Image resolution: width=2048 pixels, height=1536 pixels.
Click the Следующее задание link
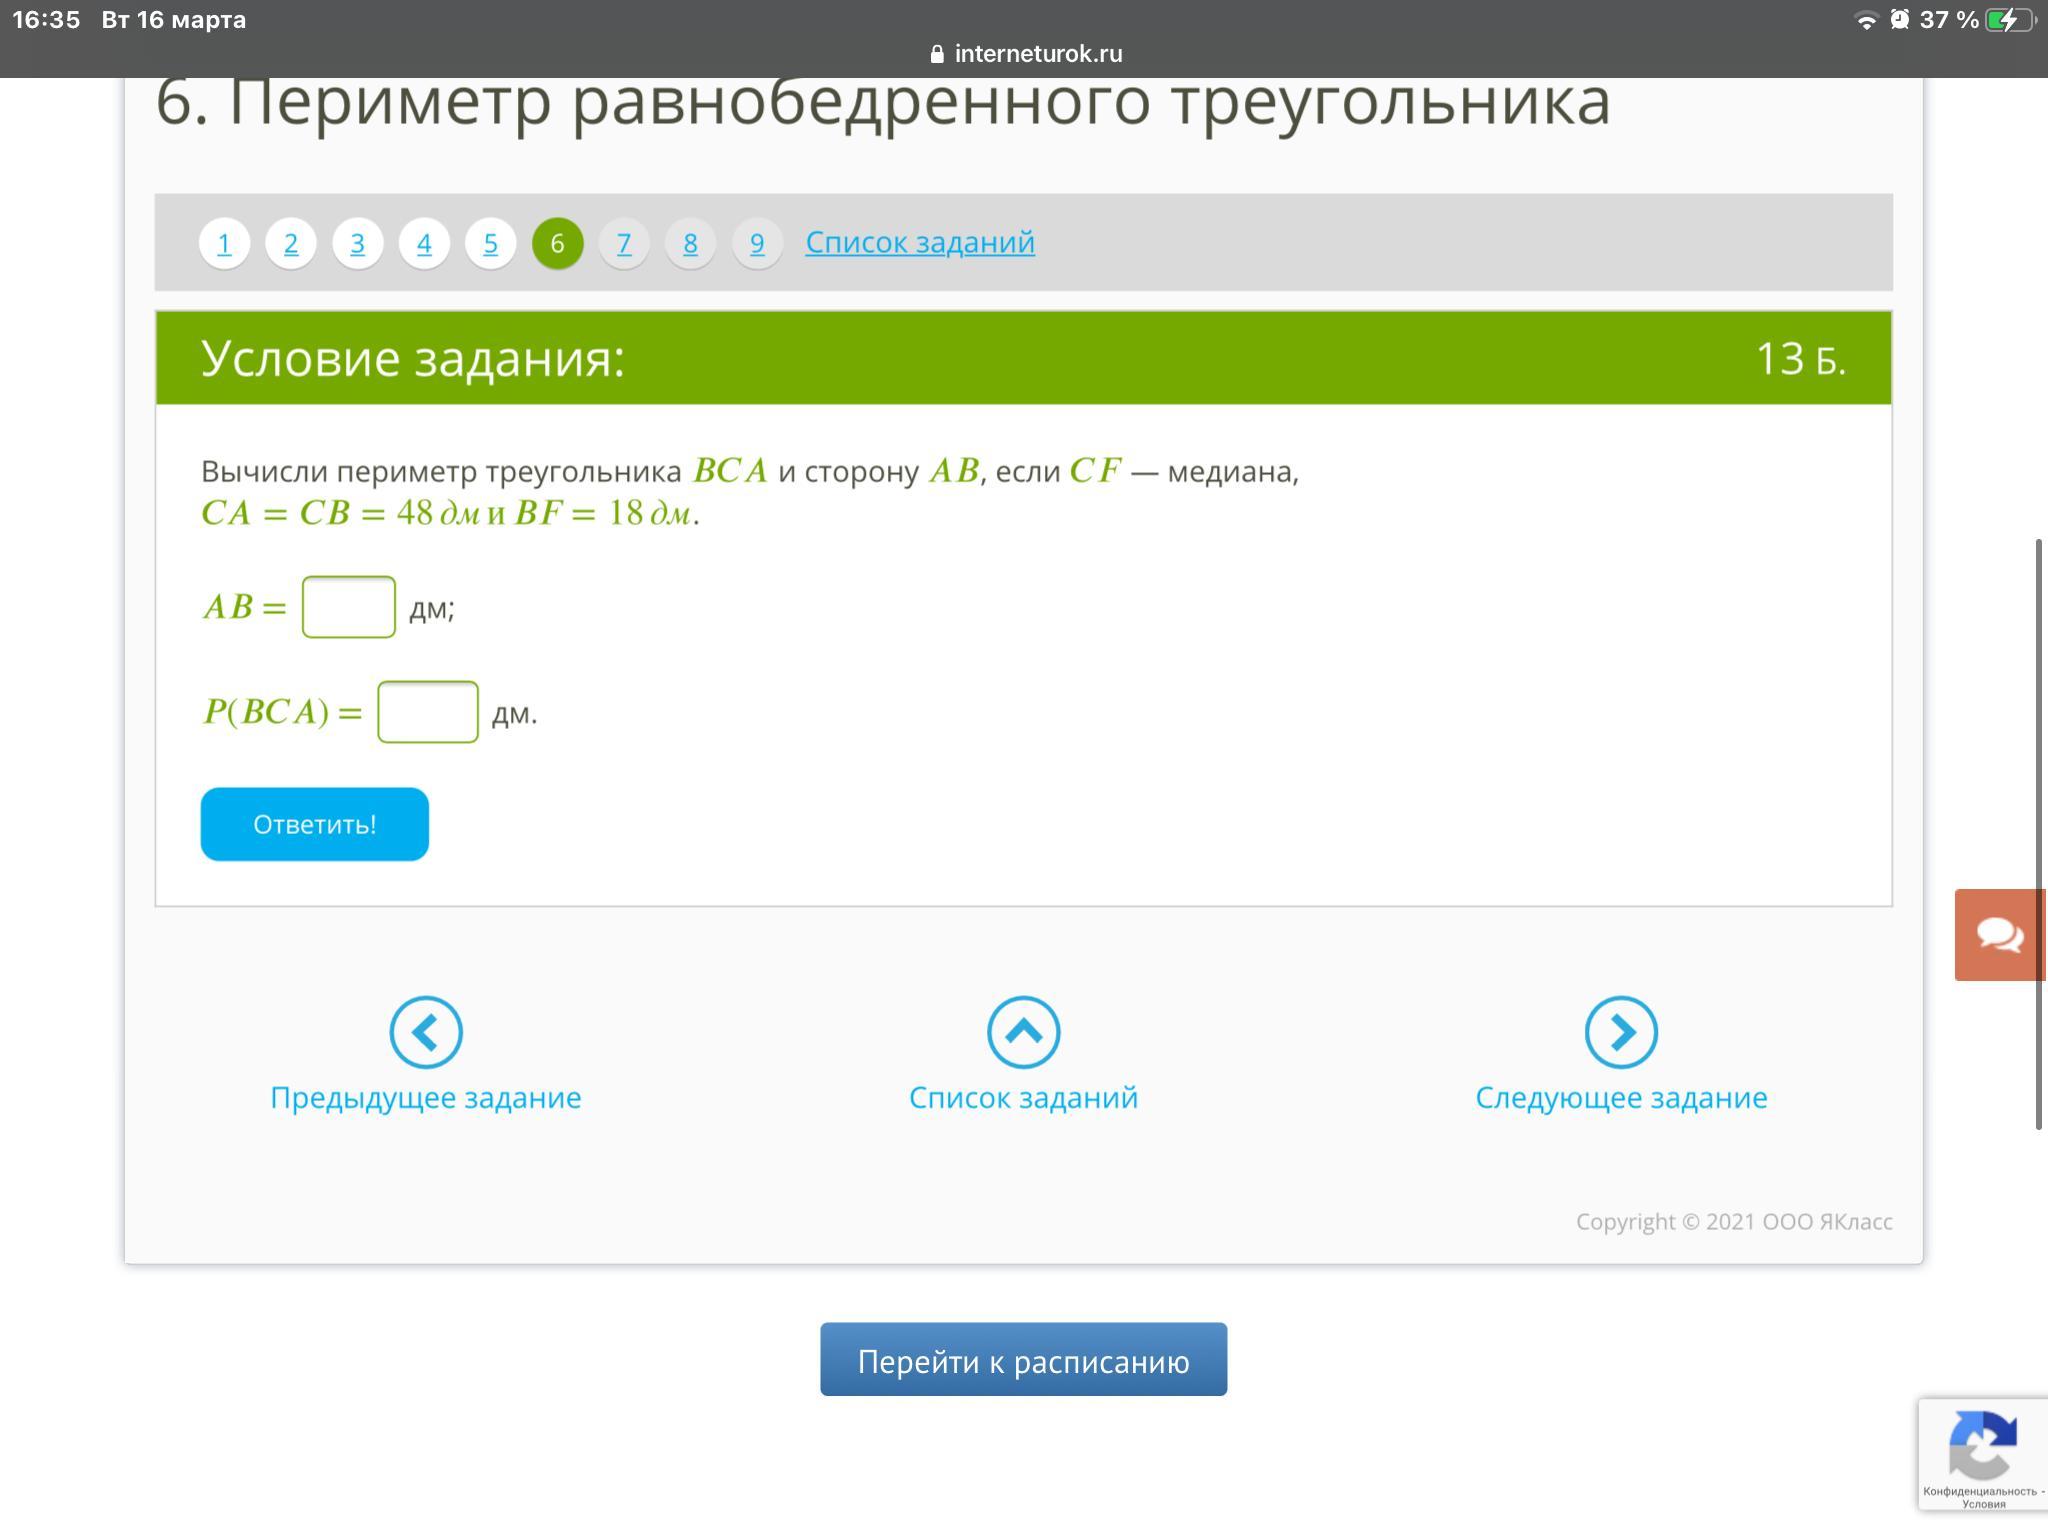[1621, 1097]
